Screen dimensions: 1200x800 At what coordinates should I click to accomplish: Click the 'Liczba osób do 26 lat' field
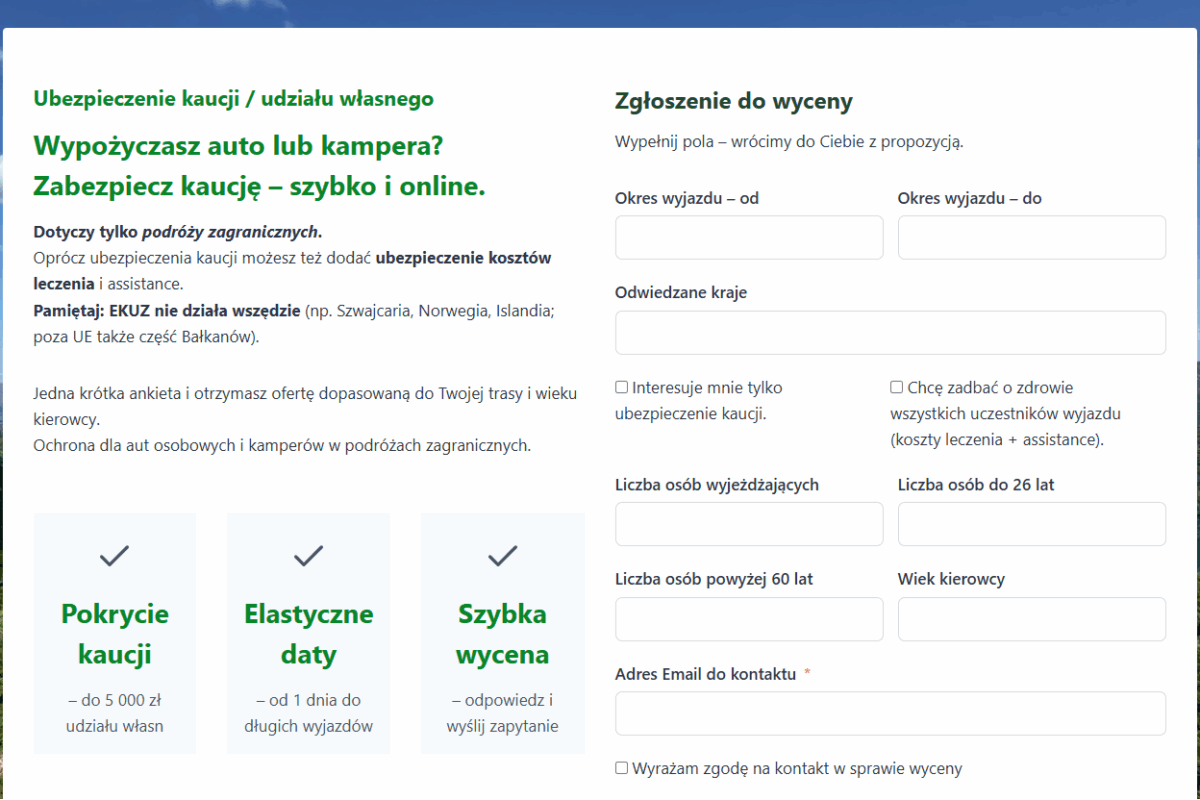(x=1031, y=524)
